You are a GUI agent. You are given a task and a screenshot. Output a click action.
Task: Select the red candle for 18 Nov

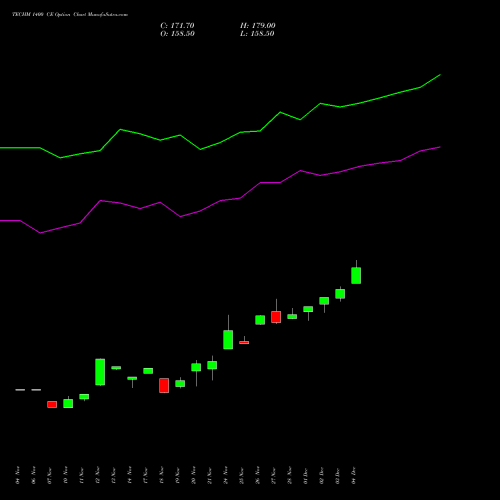[x=164, y=385]
